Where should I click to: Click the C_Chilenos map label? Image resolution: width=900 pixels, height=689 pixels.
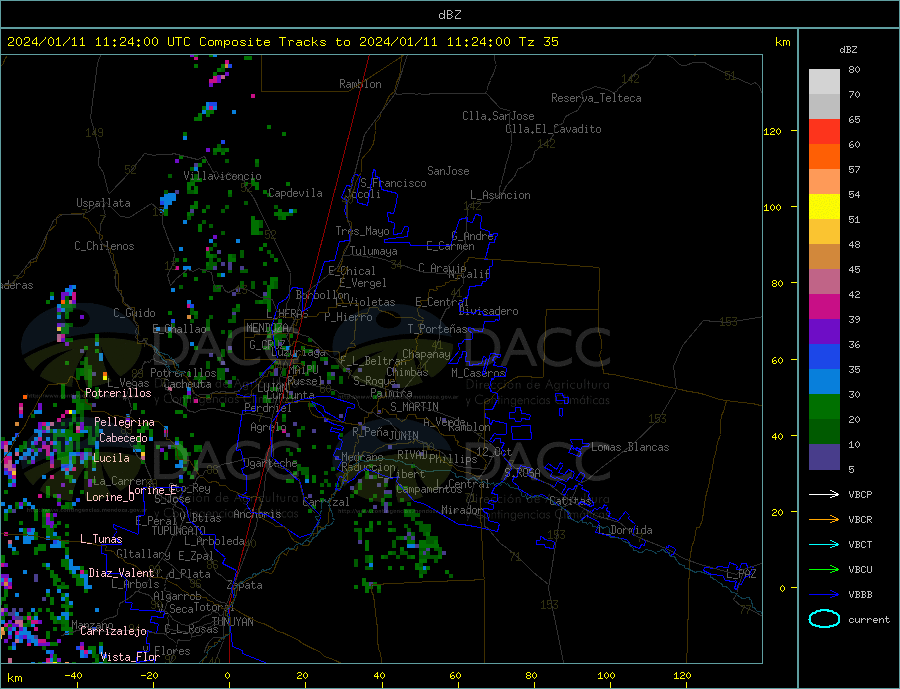point(104,246)
